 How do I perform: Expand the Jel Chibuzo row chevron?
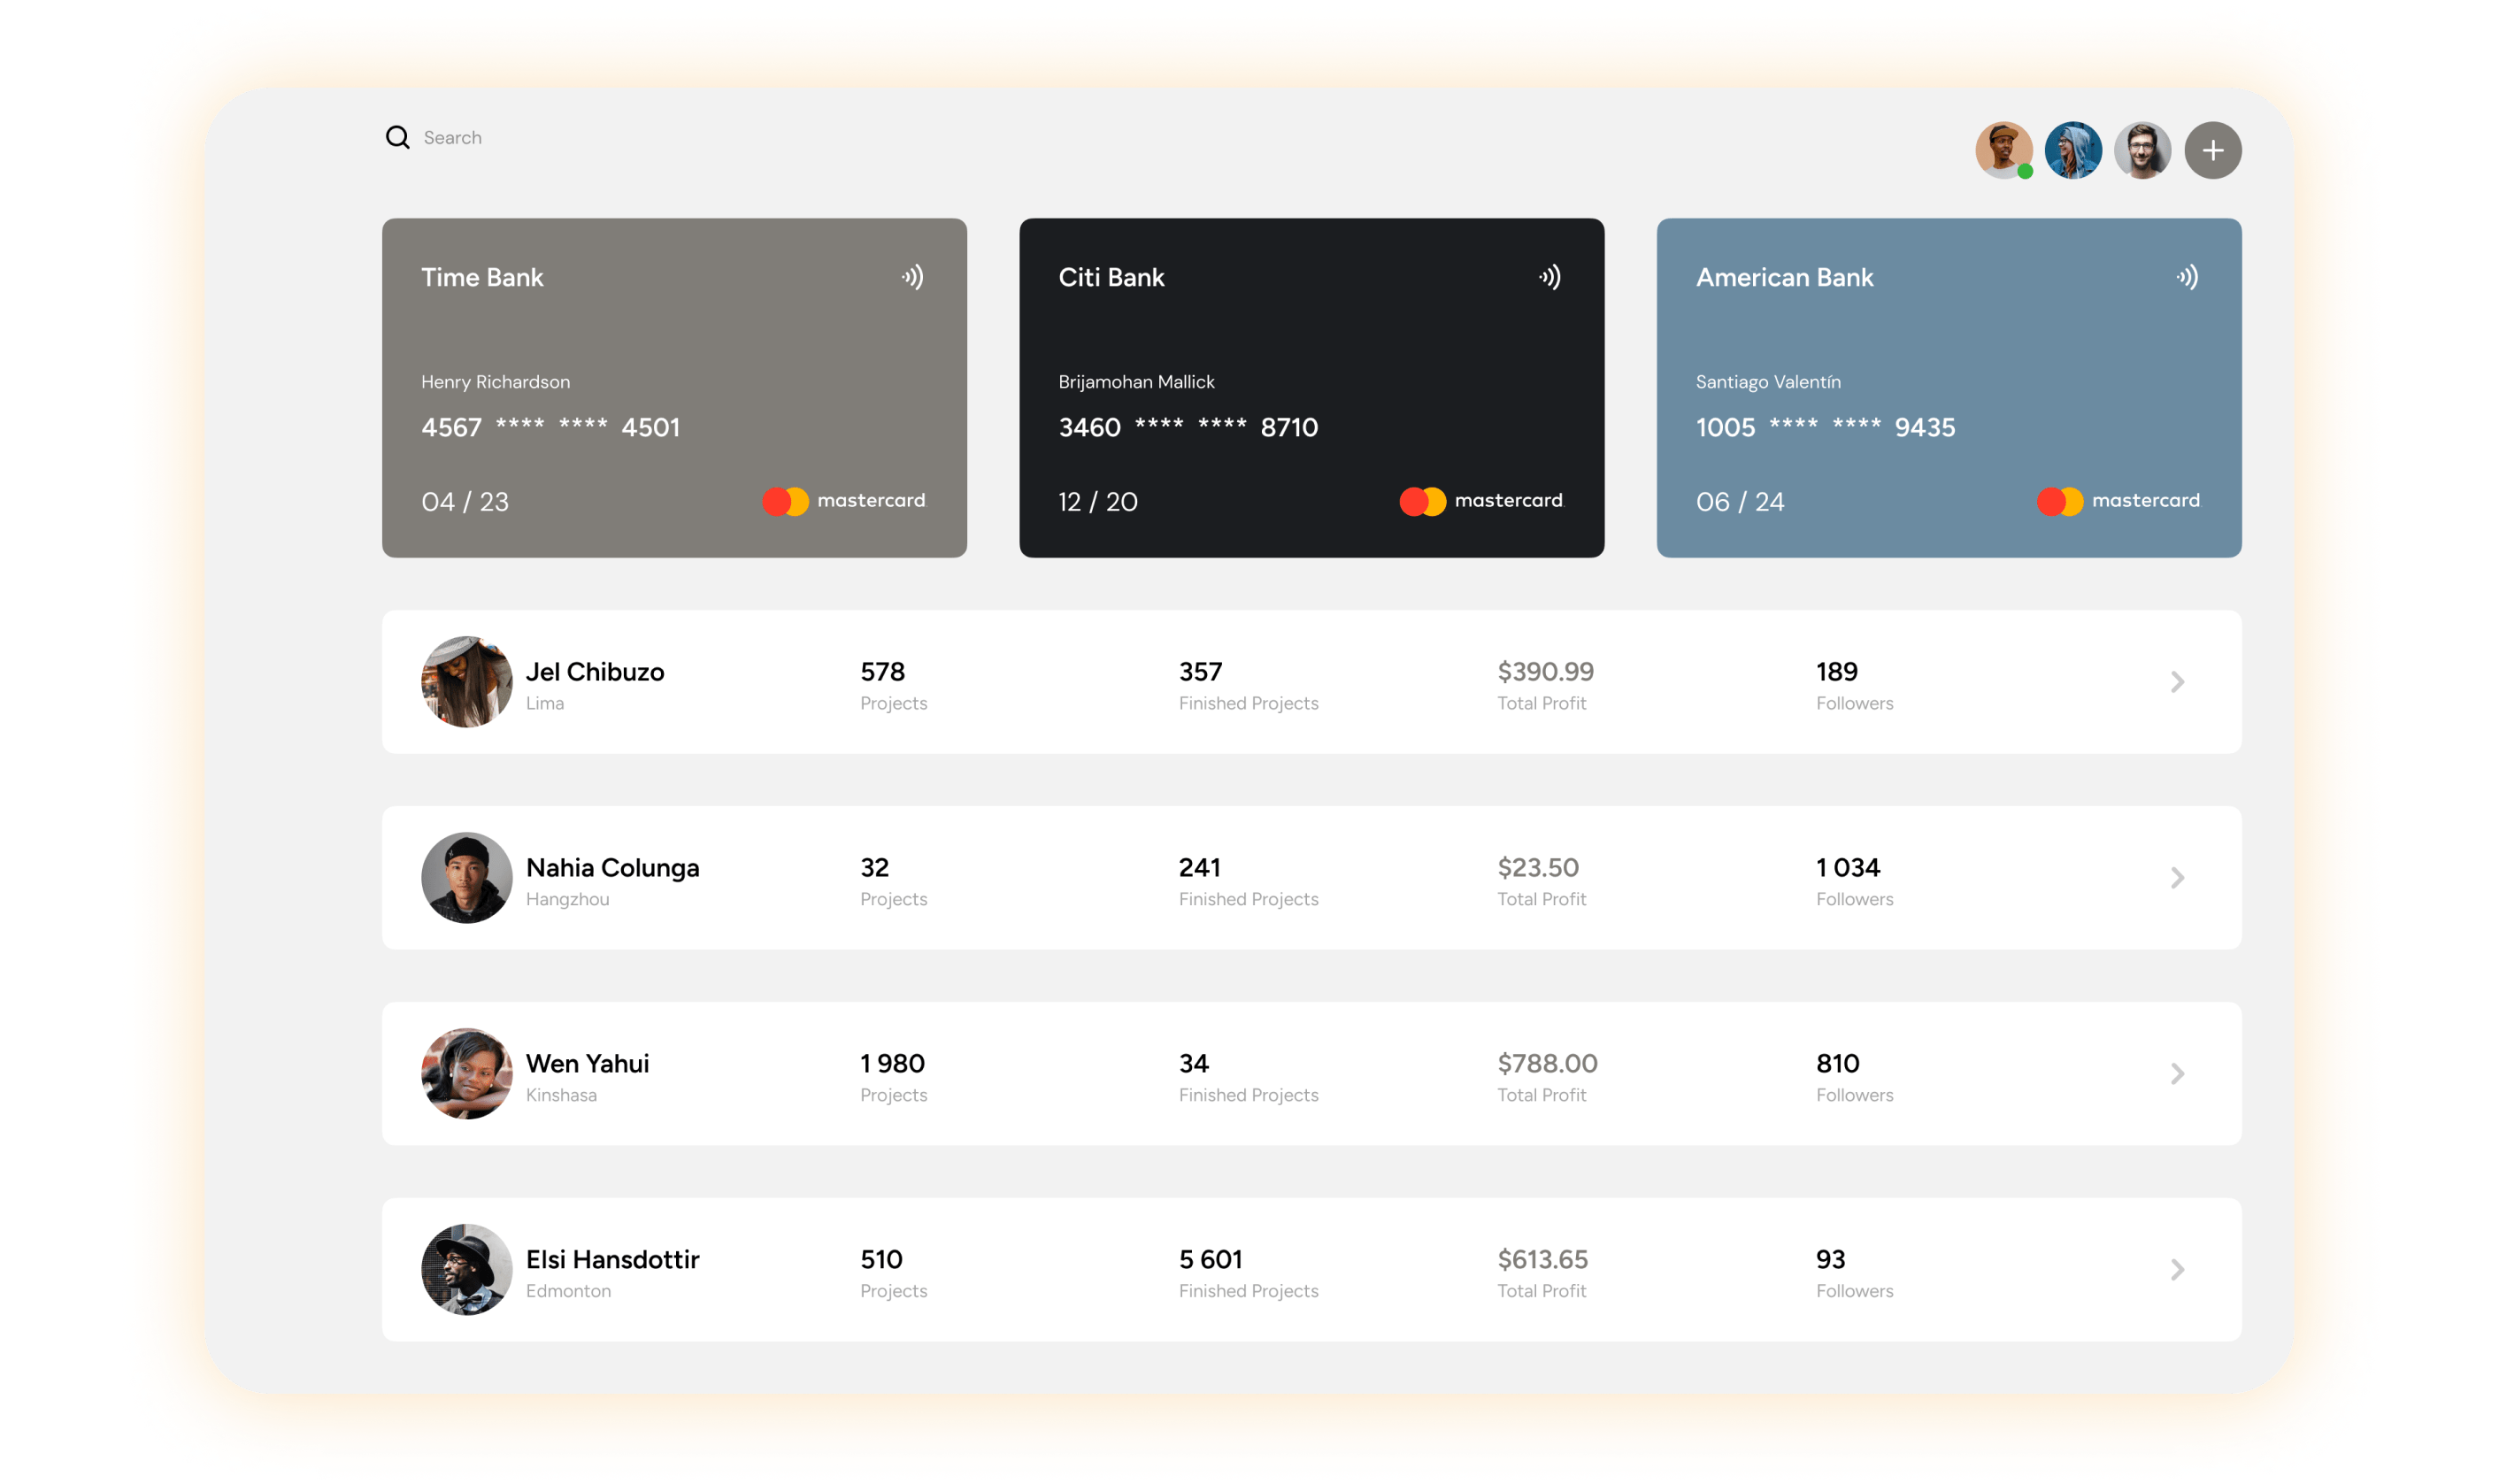[2177, 682]
